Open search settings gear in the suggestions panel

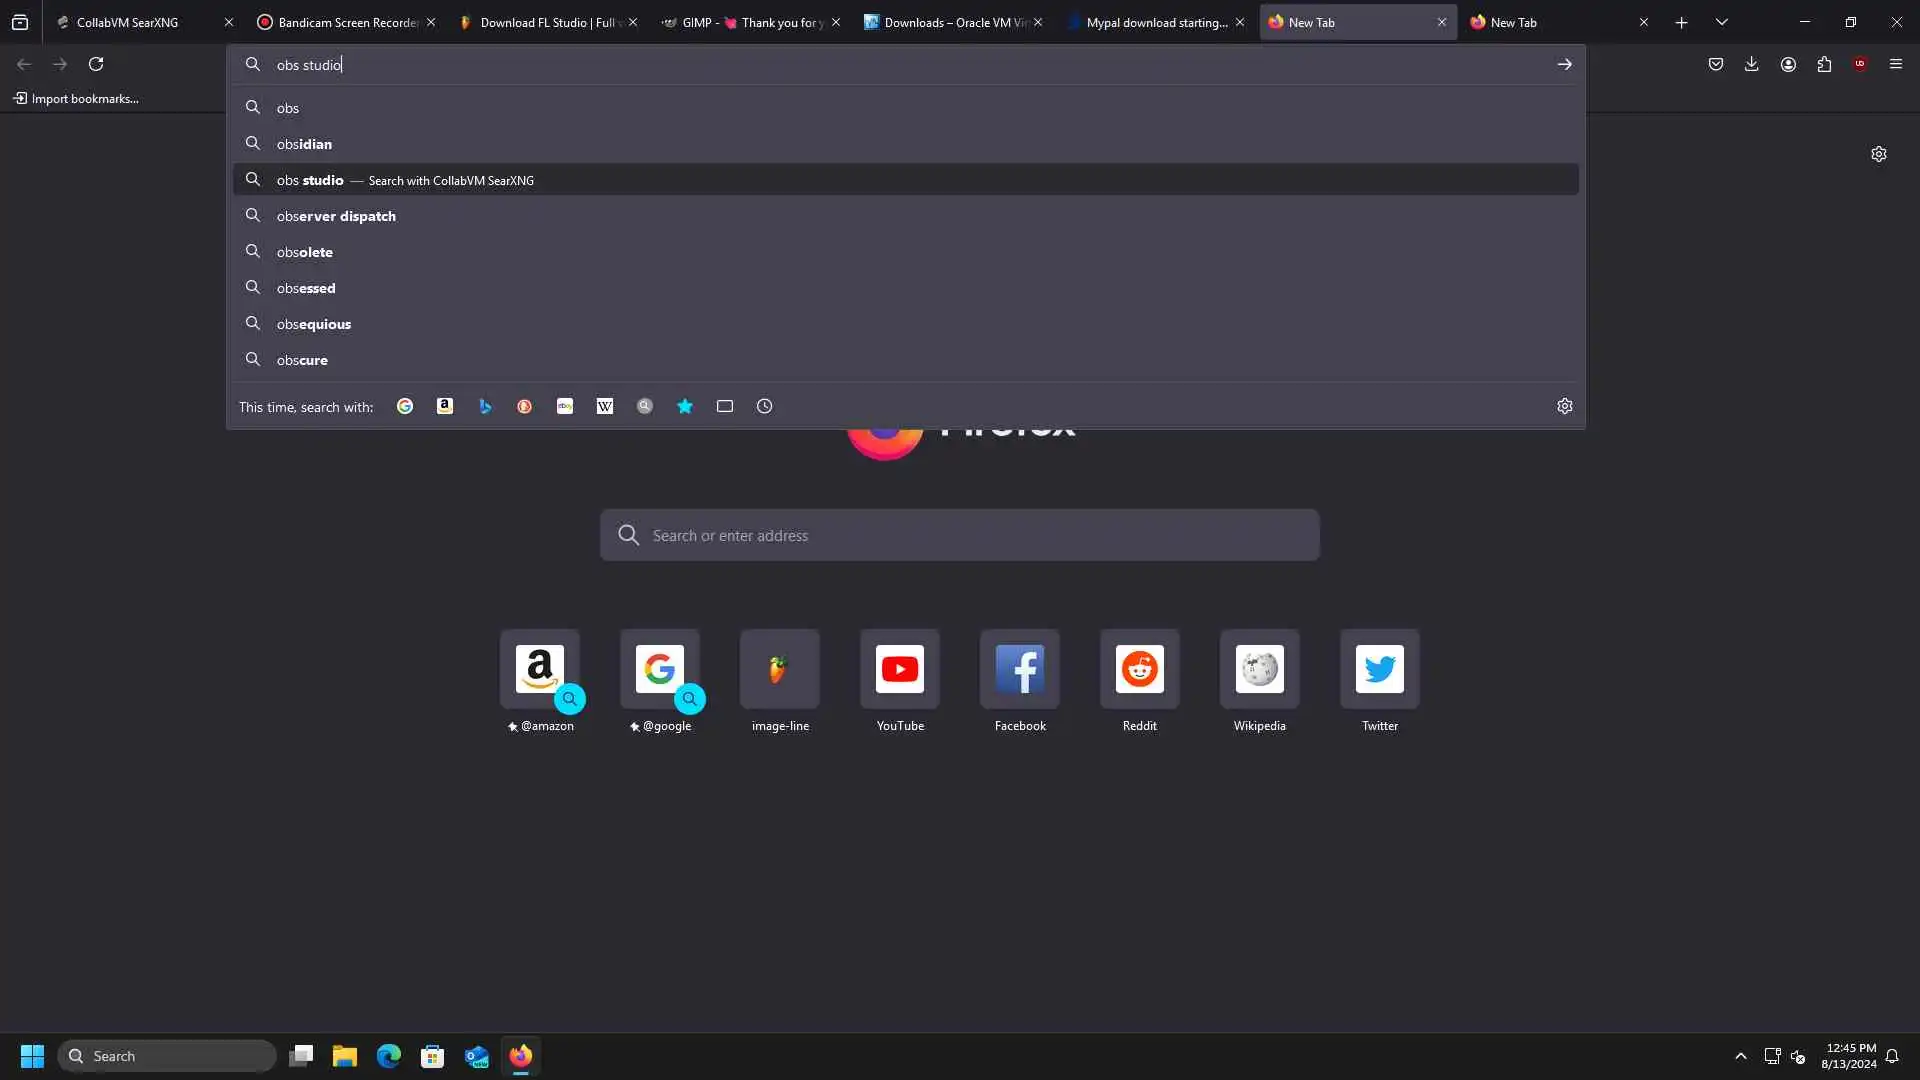click(x=1565, y=406)
